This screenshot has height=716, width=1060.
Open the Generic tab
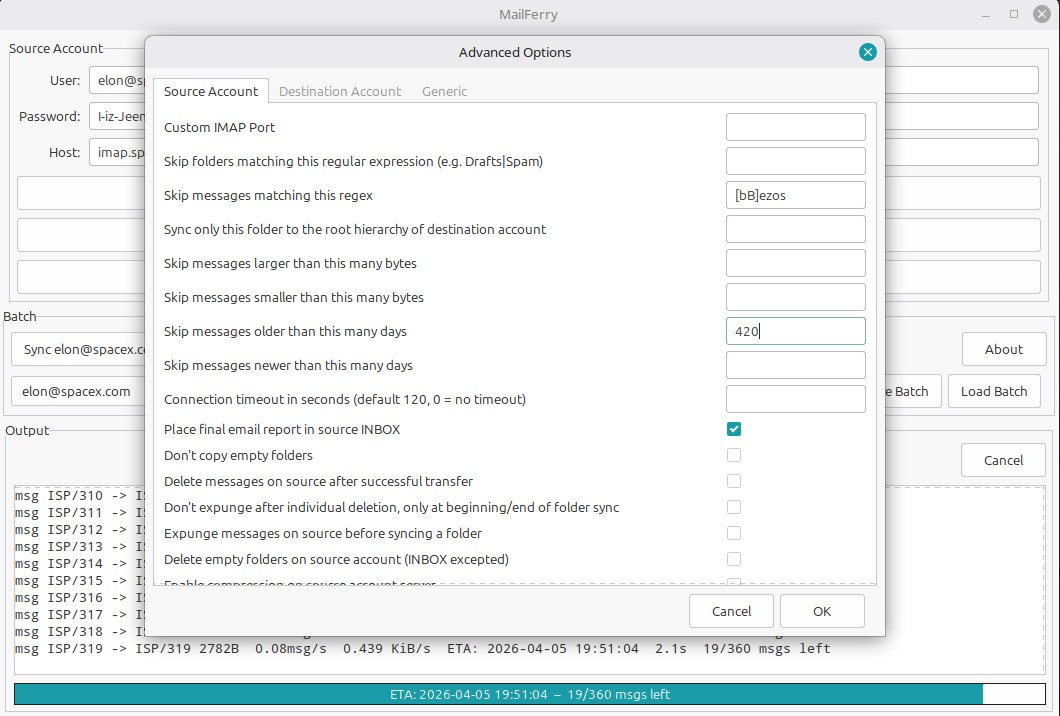point(444,91)
